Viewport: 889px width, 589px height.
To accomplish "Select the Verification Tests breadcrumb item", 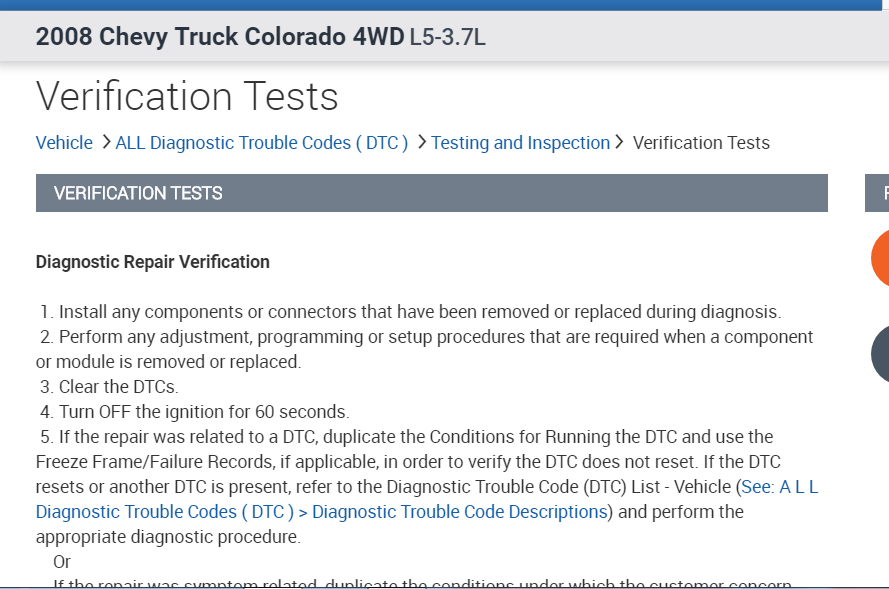I will point(701,143).
